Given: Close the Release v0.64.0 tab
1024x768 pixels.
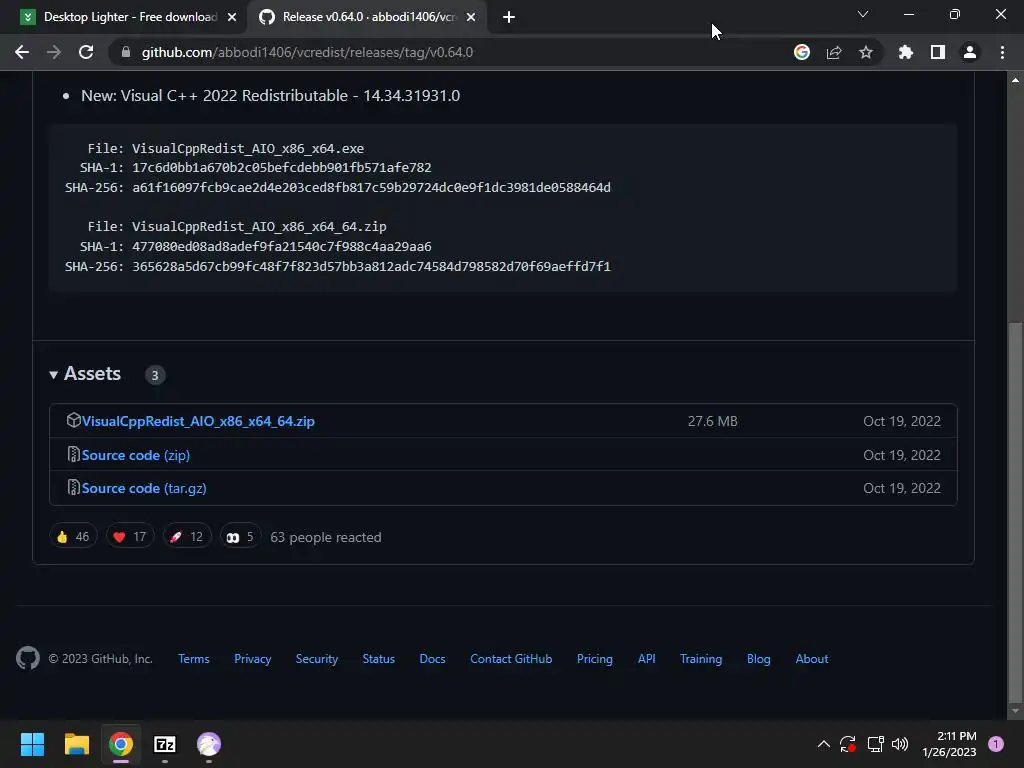Looking at the screenshot, I should (471, 17).
